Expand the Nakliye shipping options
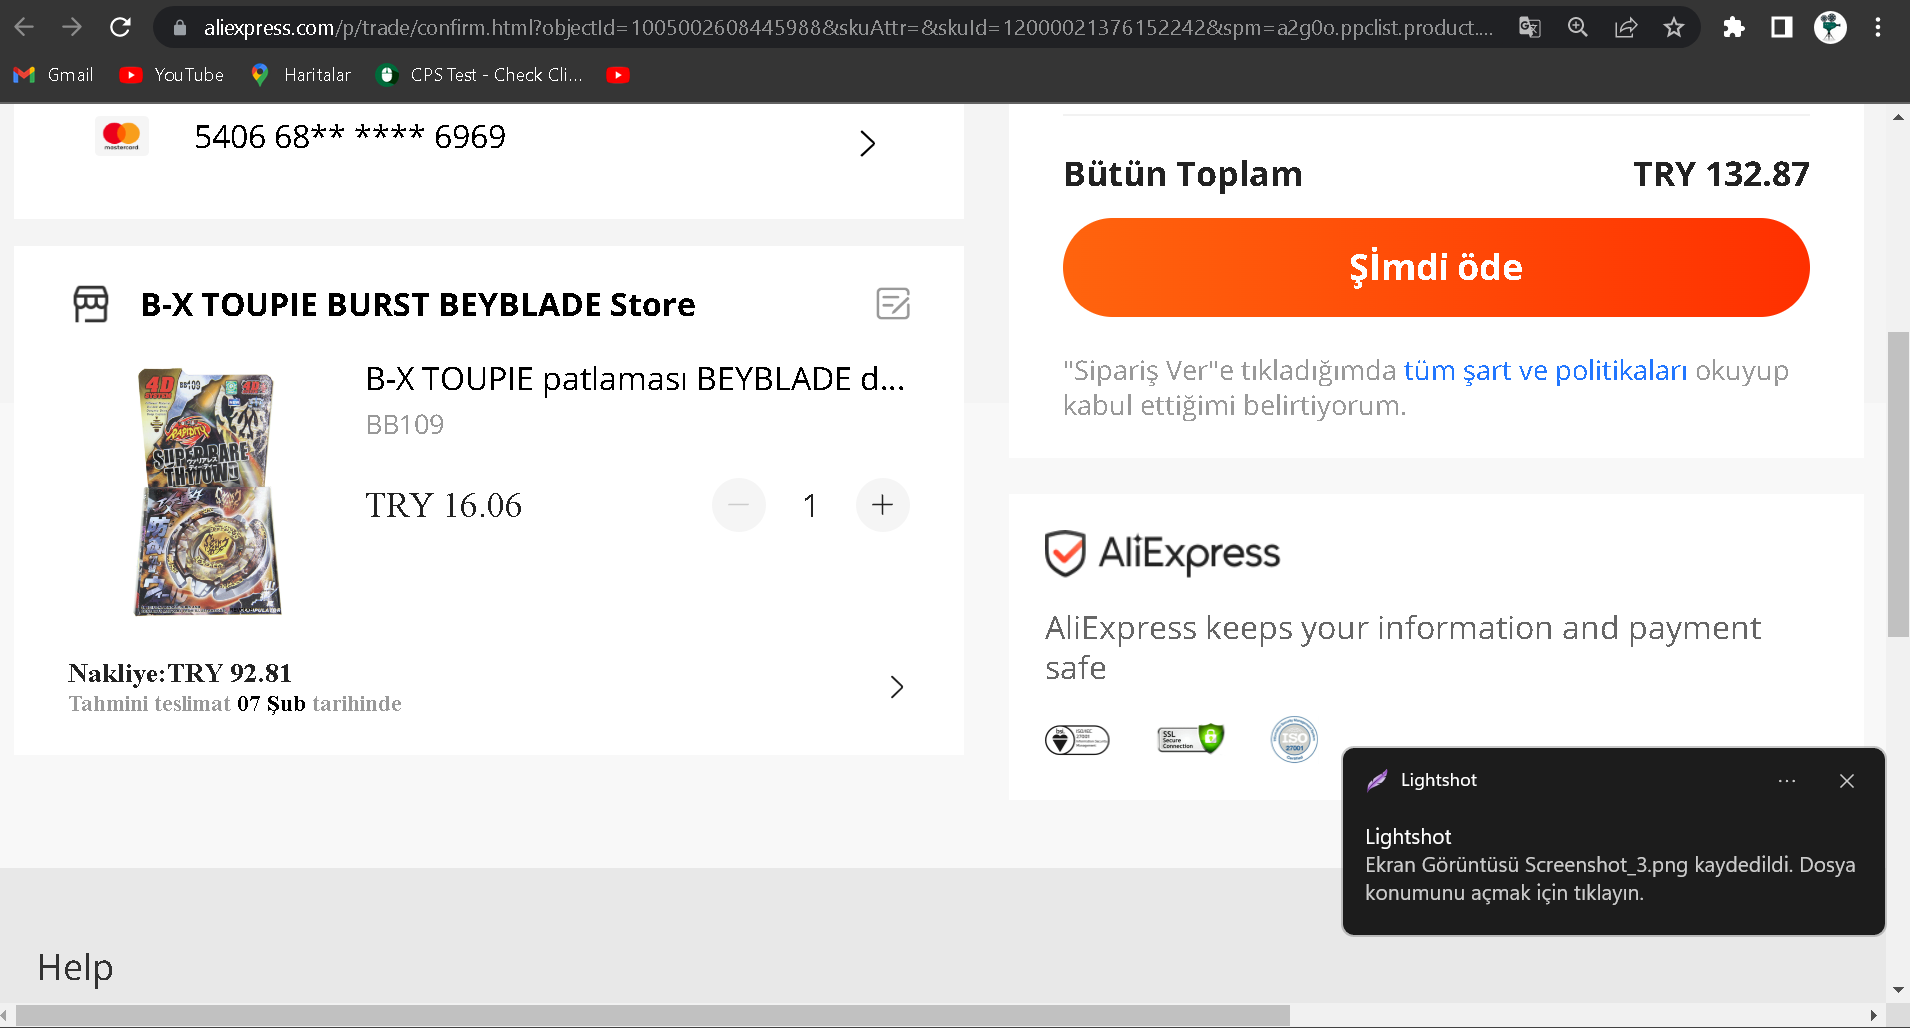 (897, 687)
